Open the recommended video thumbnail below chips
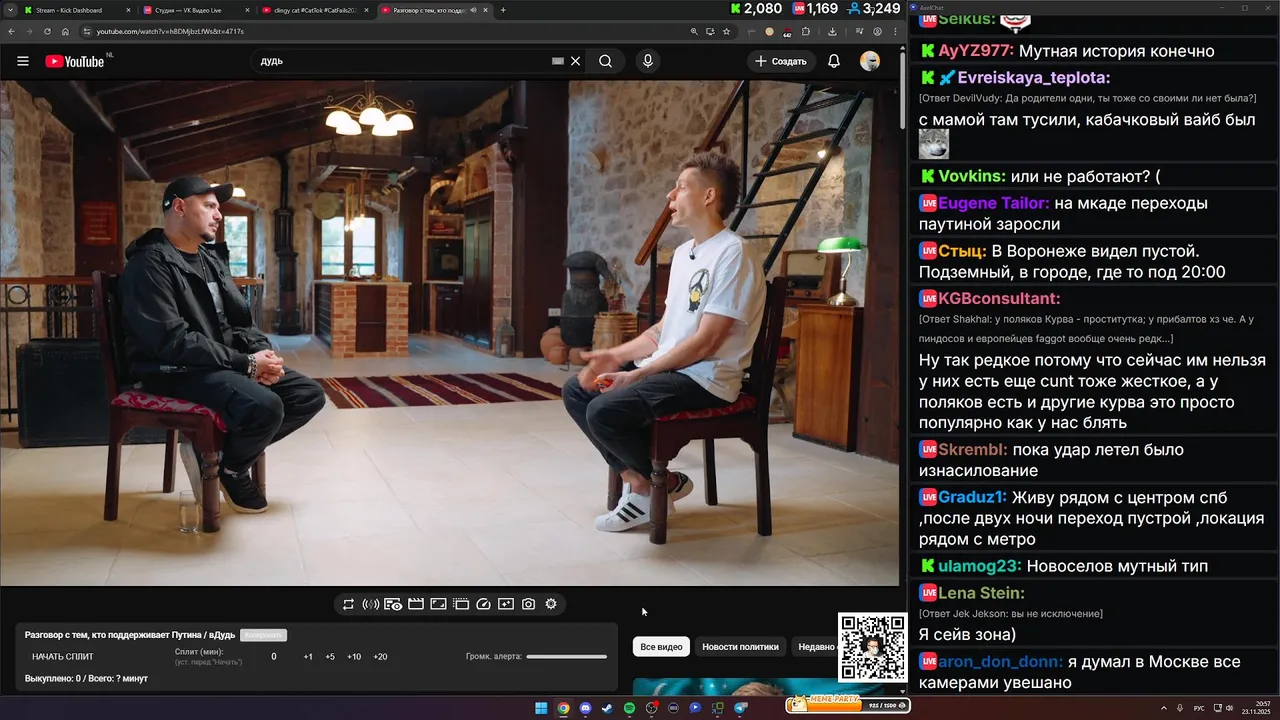Image resolution: width=1280 pixels, height=720 pixels. (x=758, y=685)
